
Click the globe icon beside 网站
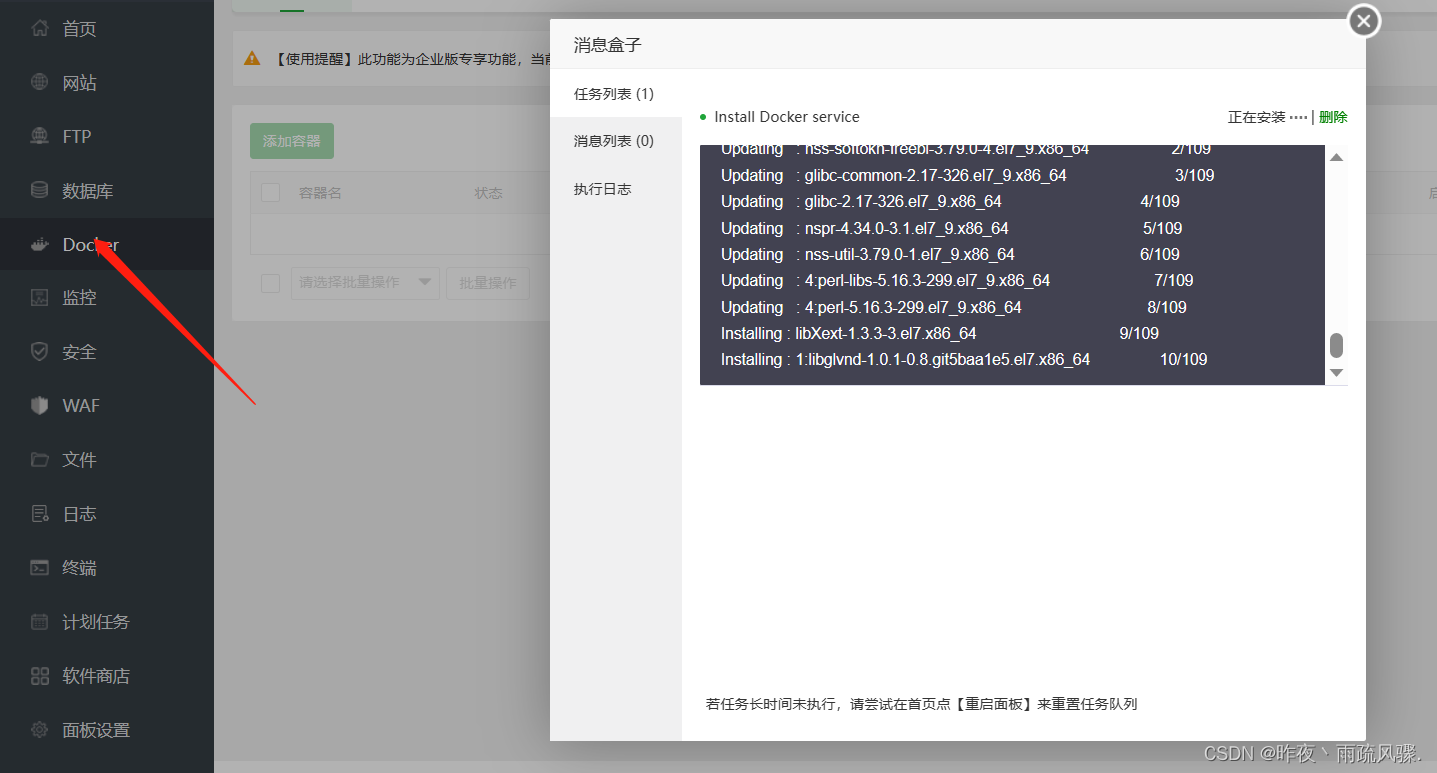(40, 83)
